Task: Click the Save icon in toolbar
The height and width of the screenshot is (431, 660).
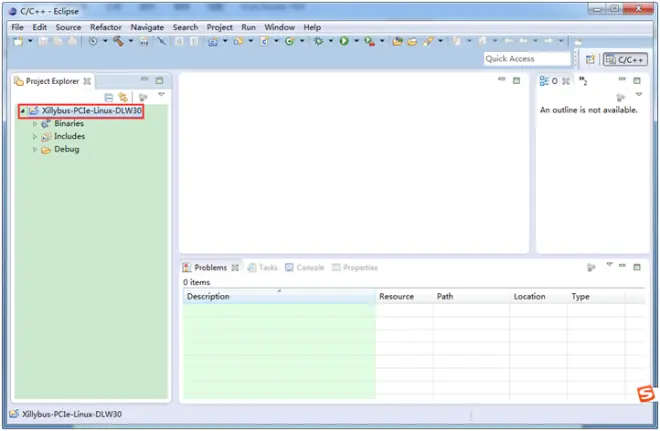Action: point(43,41)
